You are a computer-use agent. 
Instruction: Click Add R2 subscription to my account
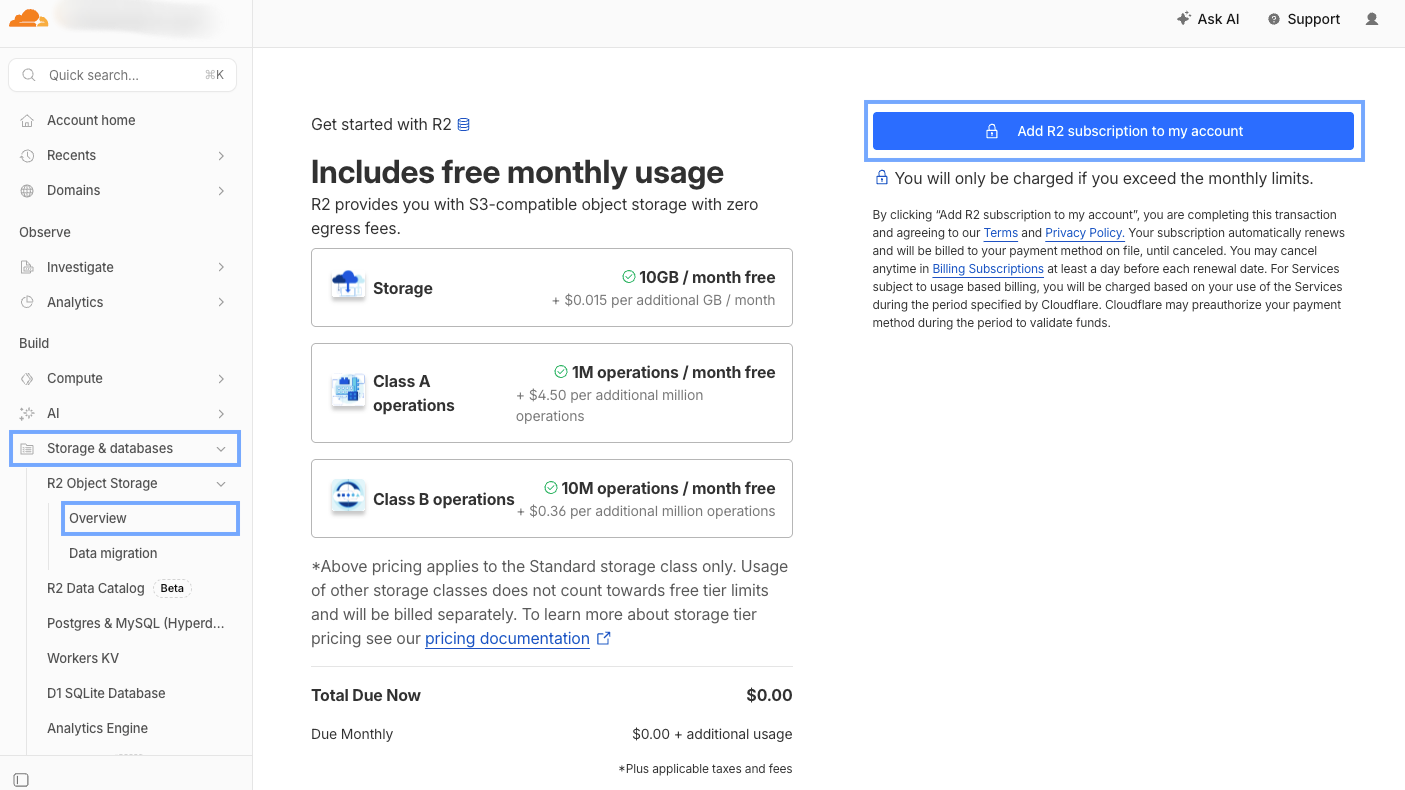1113,131
